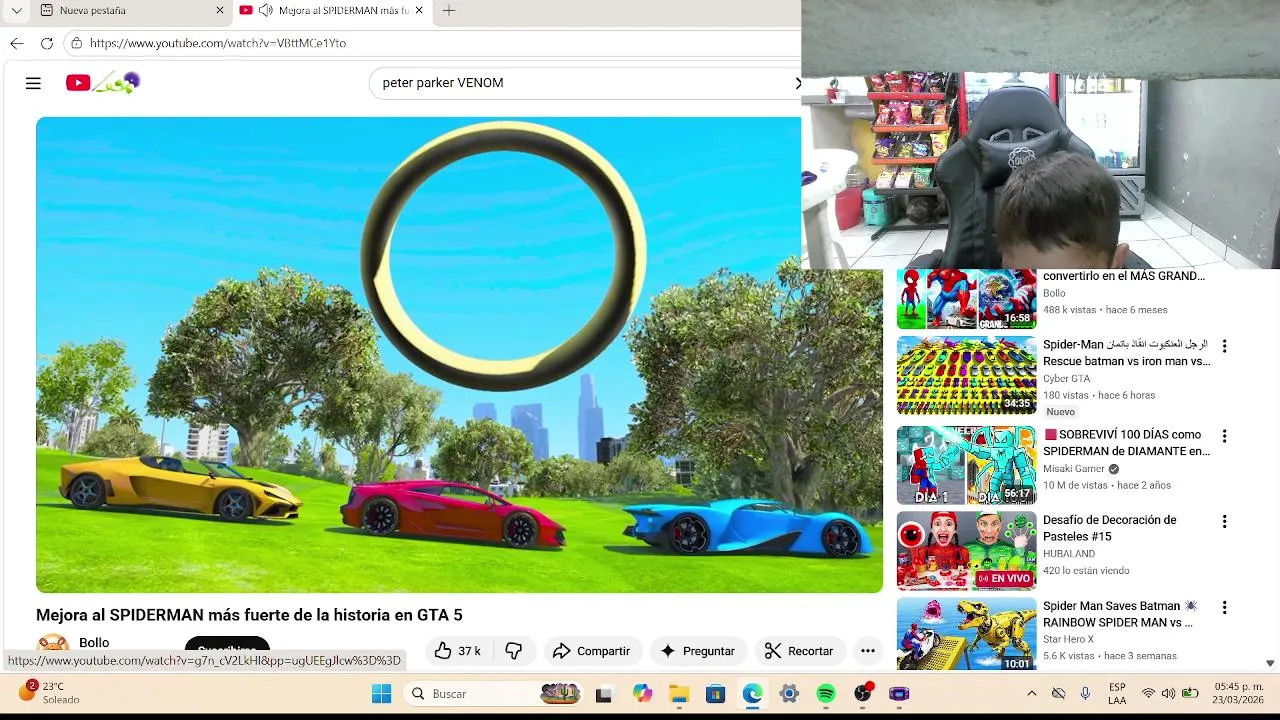View site information icon in address bar
This screenshot has width=1280, height=720.
click(x=77, y=43)
